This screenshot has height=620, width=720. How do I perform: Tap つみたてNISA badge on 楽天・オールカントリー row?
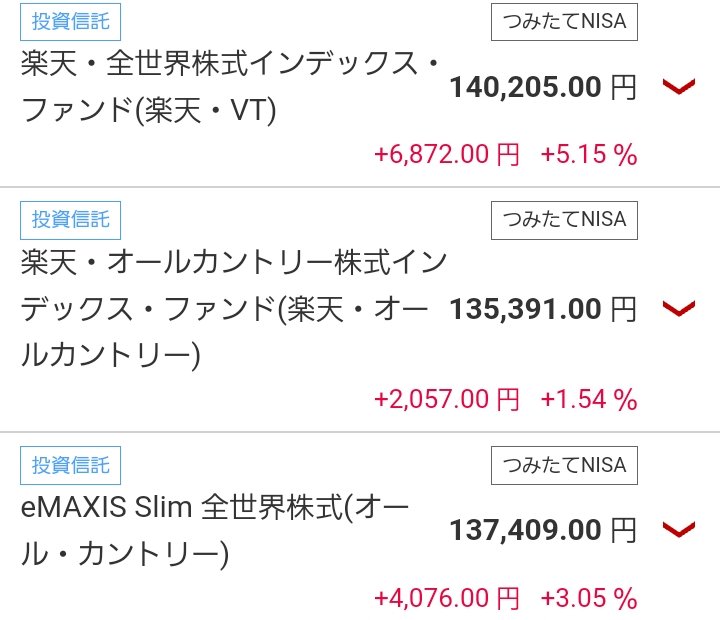[564, 219]
